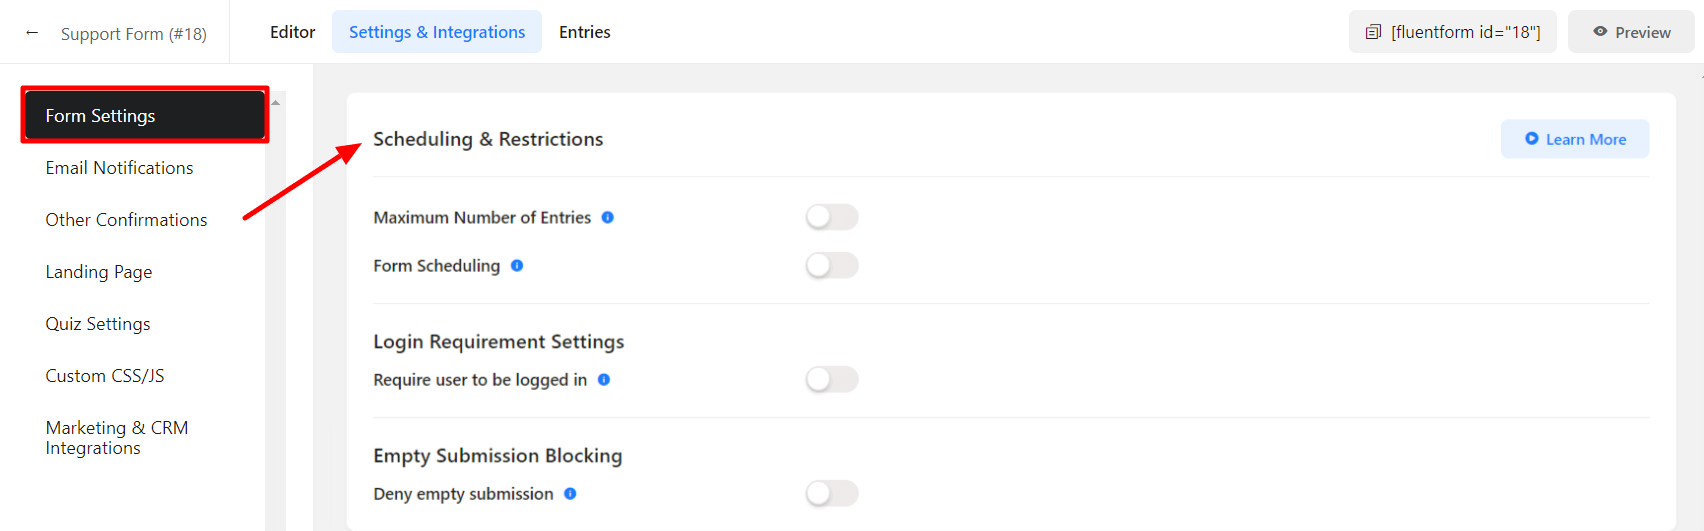
Task: Click info icon beside Require user to be logged in
Action: click(x=604, y=379)
